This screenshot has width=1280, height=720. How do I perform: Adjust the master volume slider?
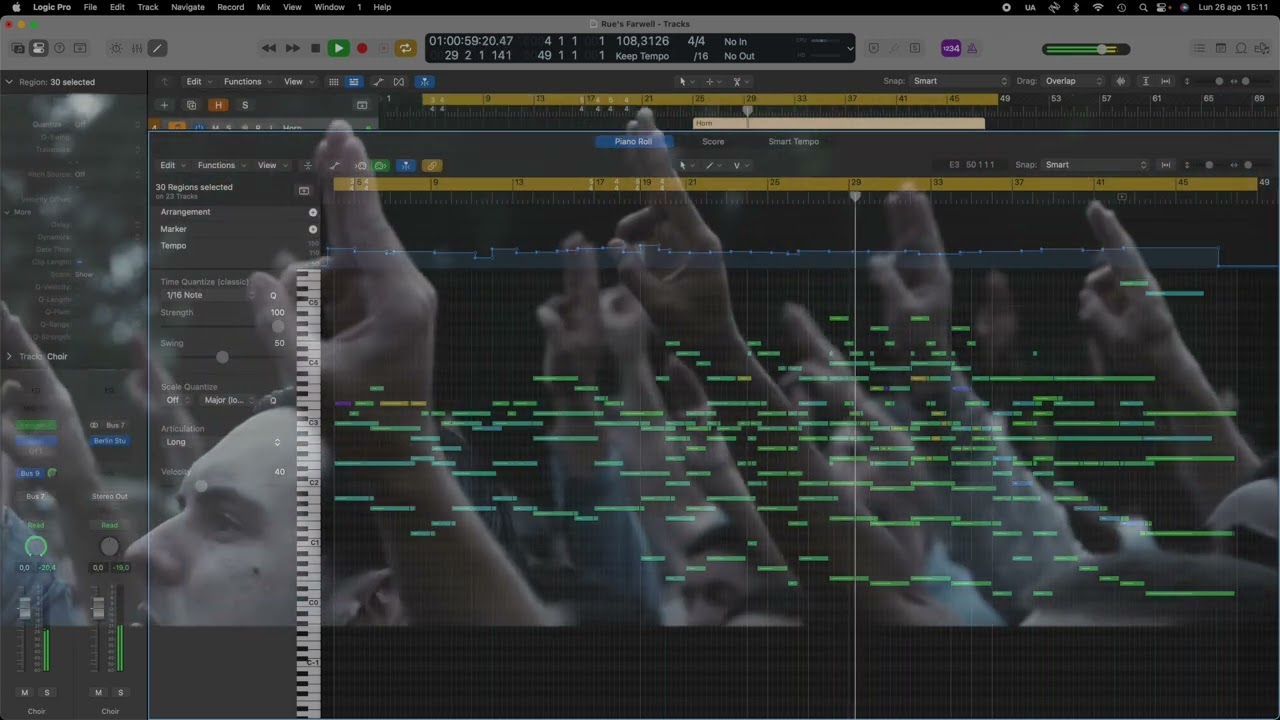pyautogui.click(x=1086, y=49)
